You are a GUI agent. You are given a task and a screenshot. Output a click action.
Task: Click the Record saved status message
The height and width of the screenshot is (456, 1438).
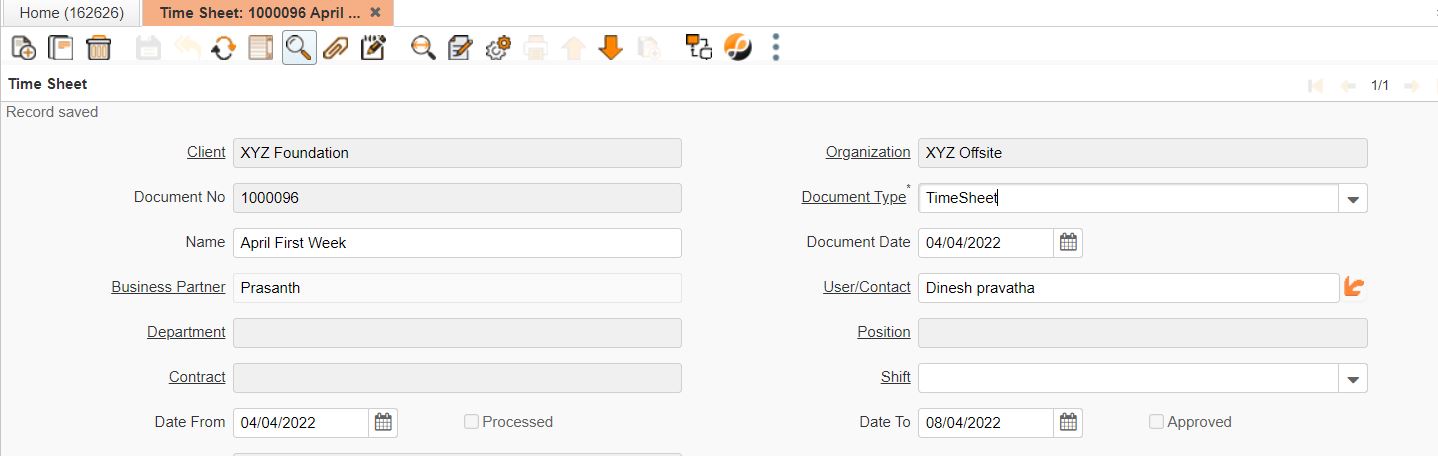52,112
